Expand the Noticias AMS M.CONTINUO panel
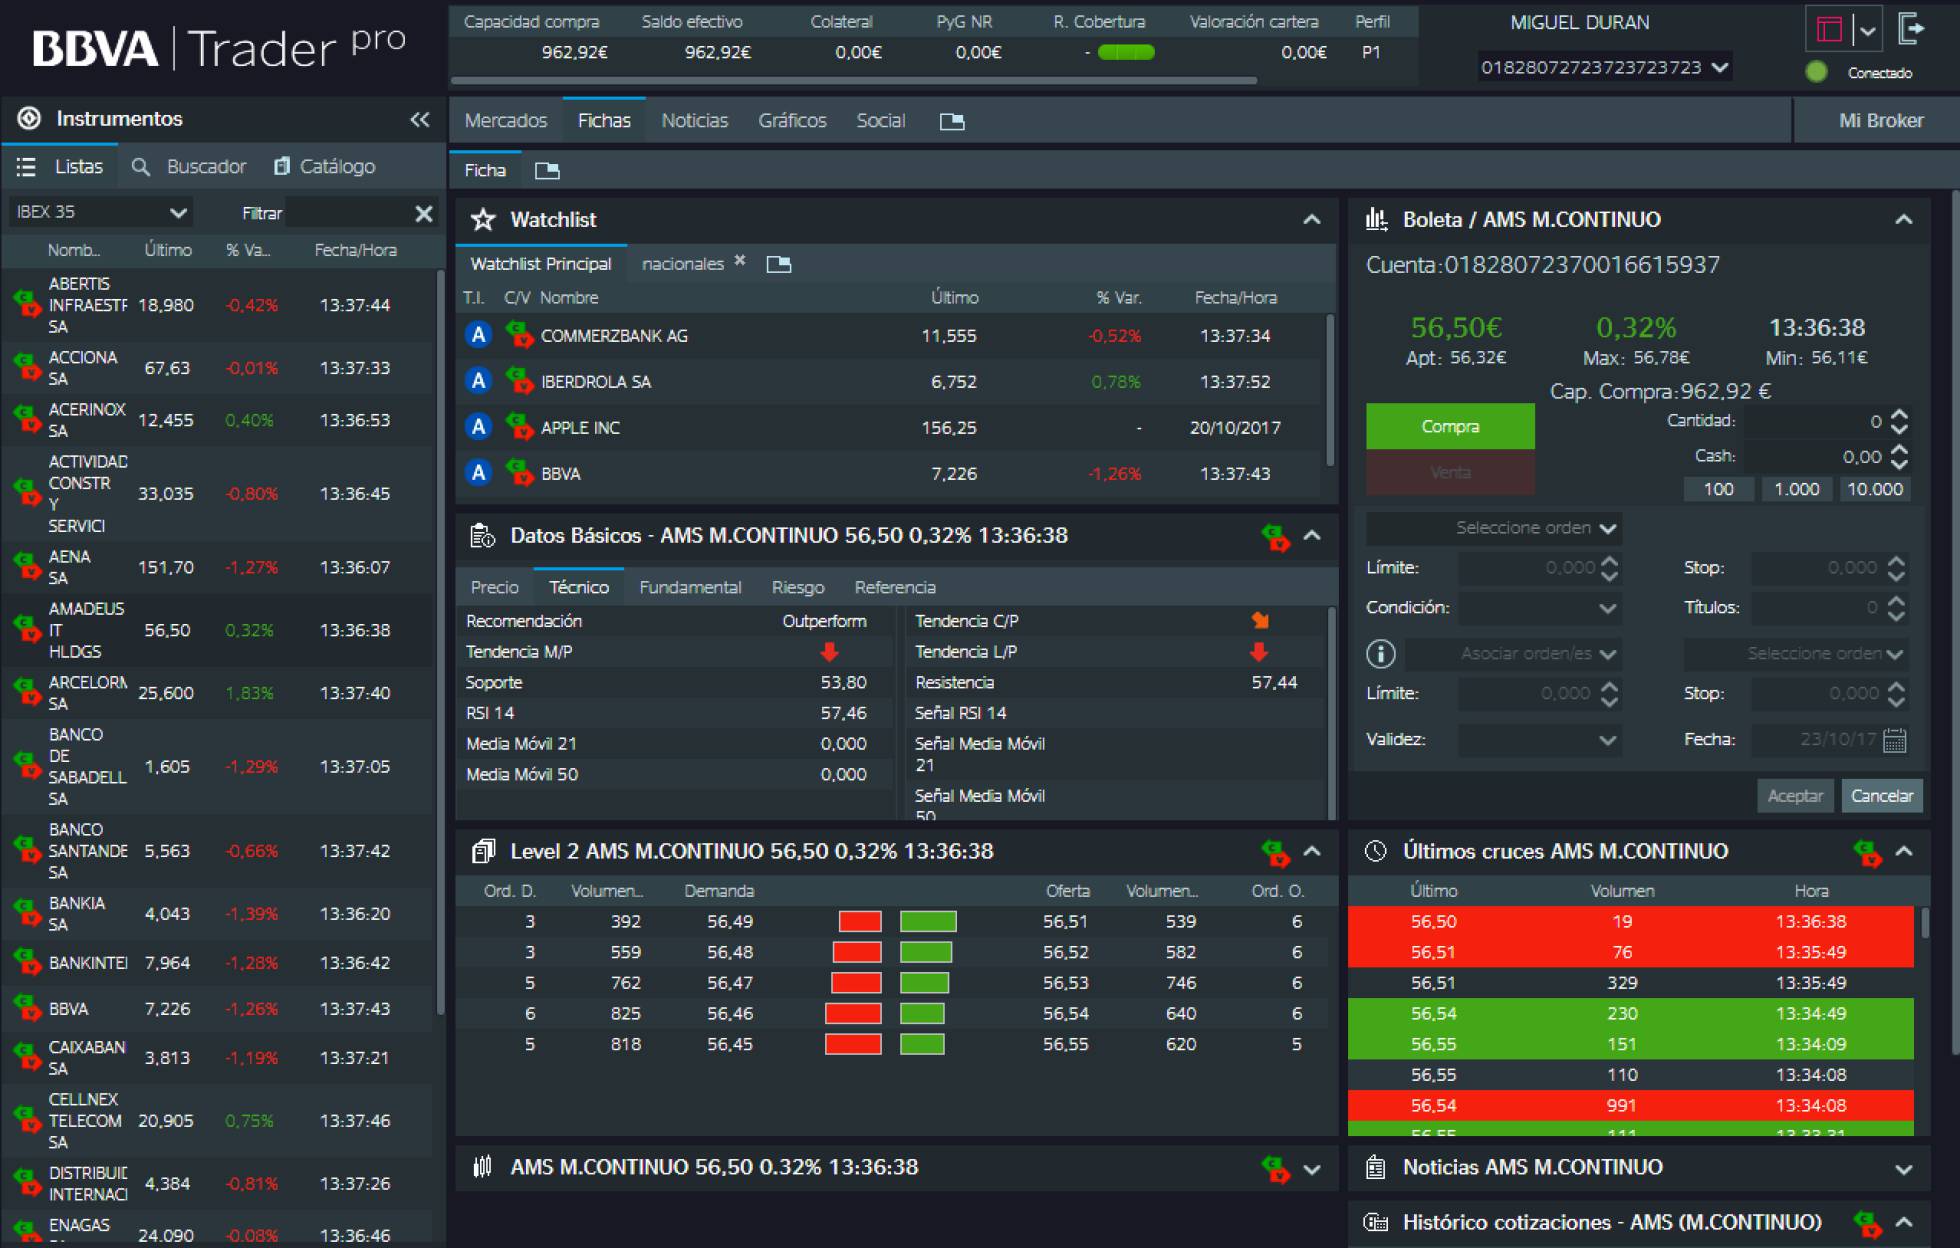Image resolution: width=1960 pixels, height=1248 pixels. click(1904, 1168)
